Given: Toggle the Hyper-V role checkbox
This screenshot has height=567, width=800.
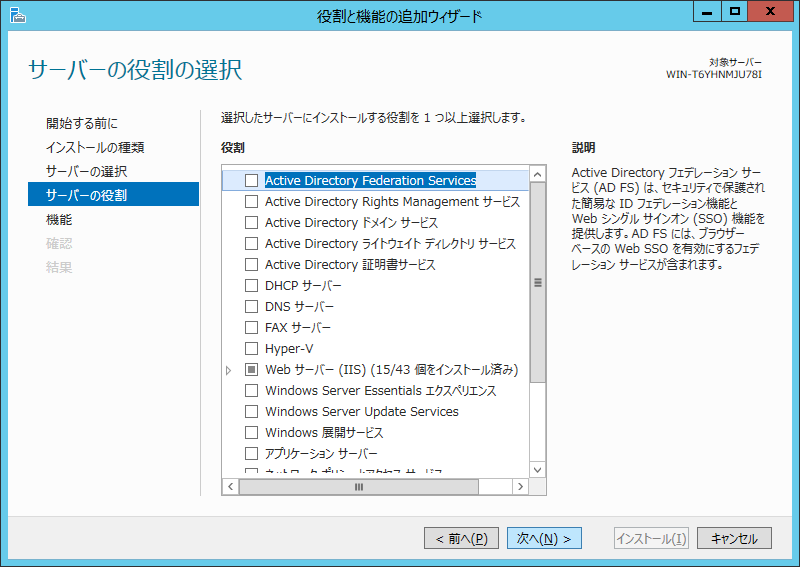Looking at the screenshot, I should coord(251,349).
